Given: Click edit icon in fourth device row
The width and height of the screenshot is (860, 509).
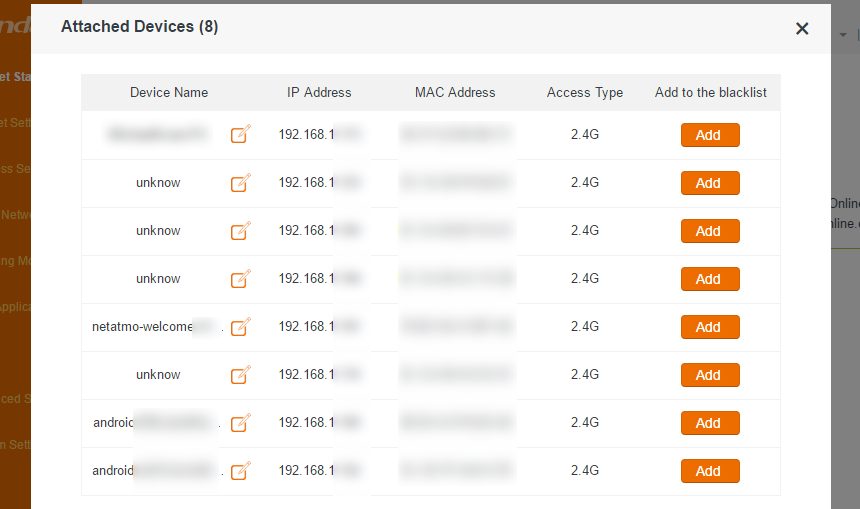Looking at the screenshot, I should click(240, 278).
